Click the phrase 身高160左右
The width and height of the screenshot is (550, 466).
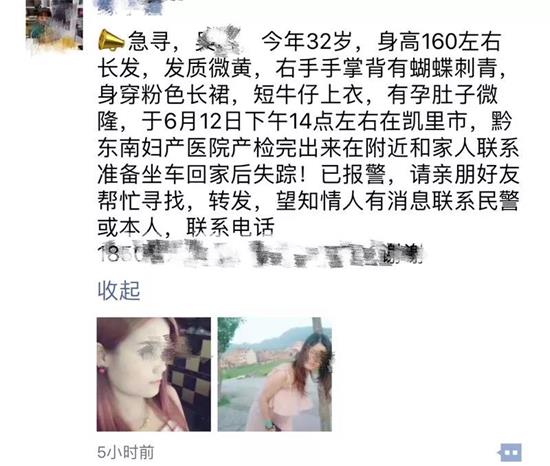tap(439, 41)
